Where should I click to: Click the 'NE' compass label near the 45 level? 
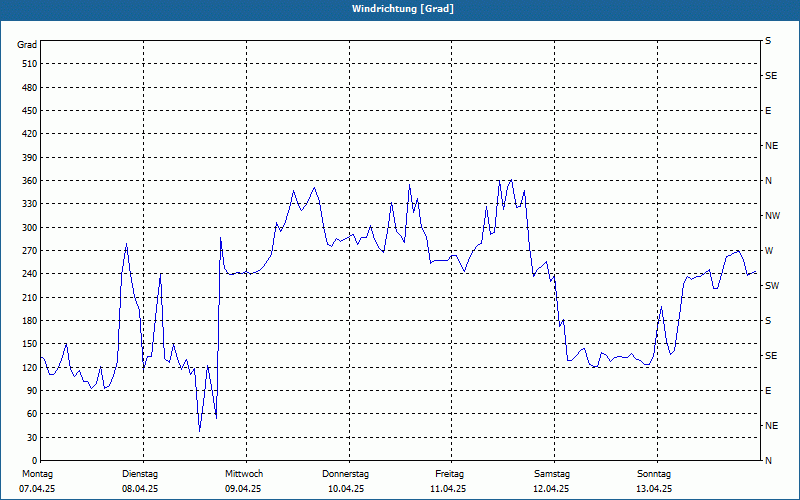pyautogui.click(x=771, y=426)
